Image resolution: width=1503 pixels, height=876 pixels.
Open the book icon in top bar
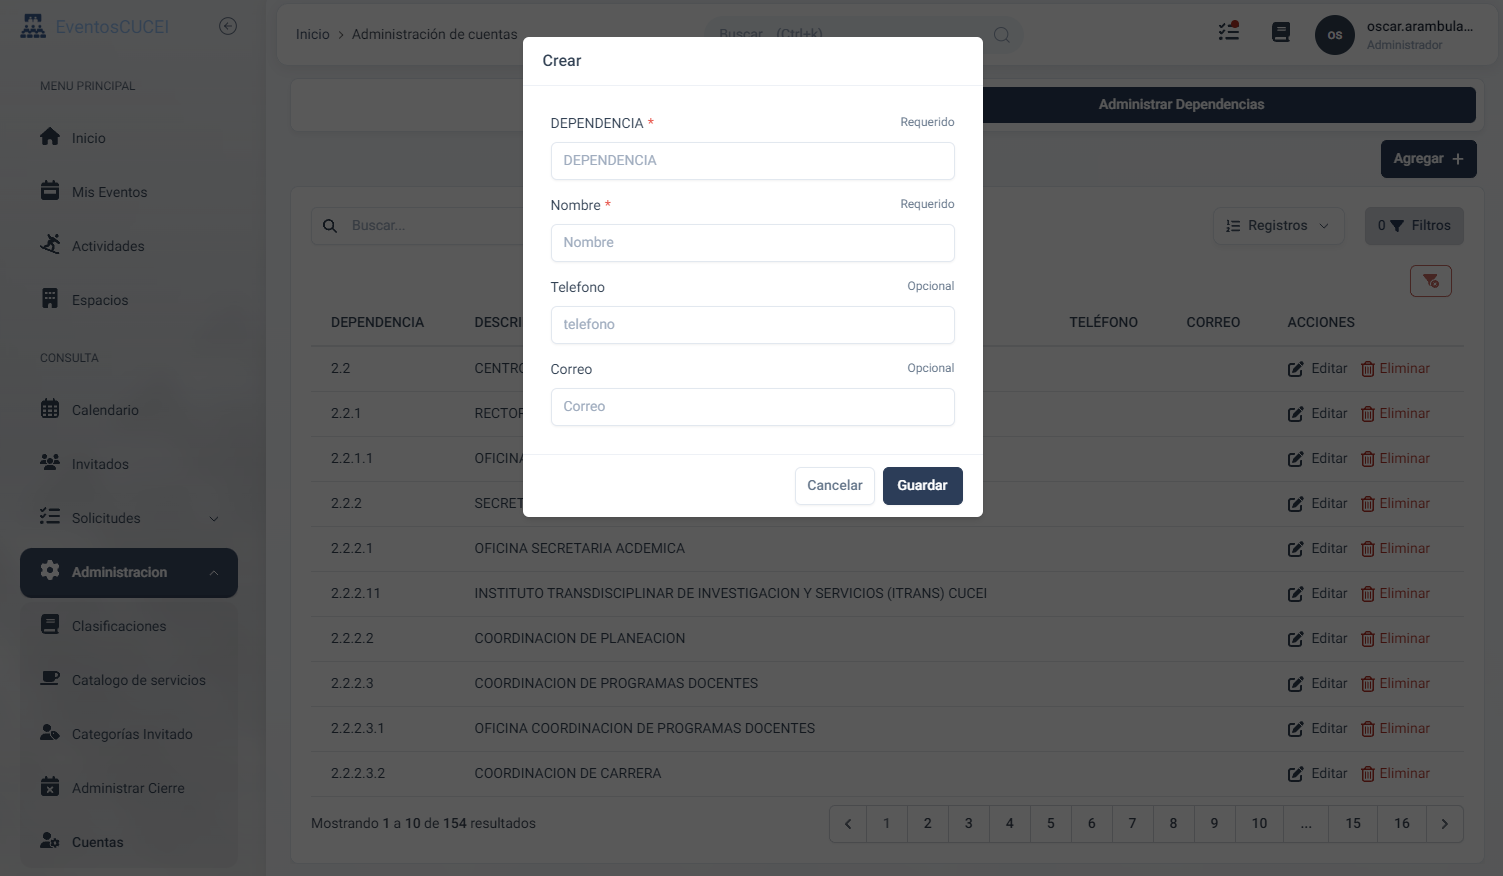(1281, 33)
